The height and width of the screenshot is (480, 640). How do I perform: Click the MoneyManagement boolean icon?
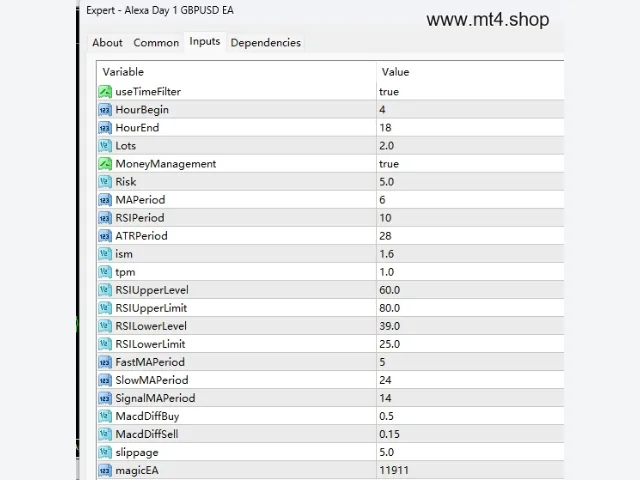pos(105,164)
